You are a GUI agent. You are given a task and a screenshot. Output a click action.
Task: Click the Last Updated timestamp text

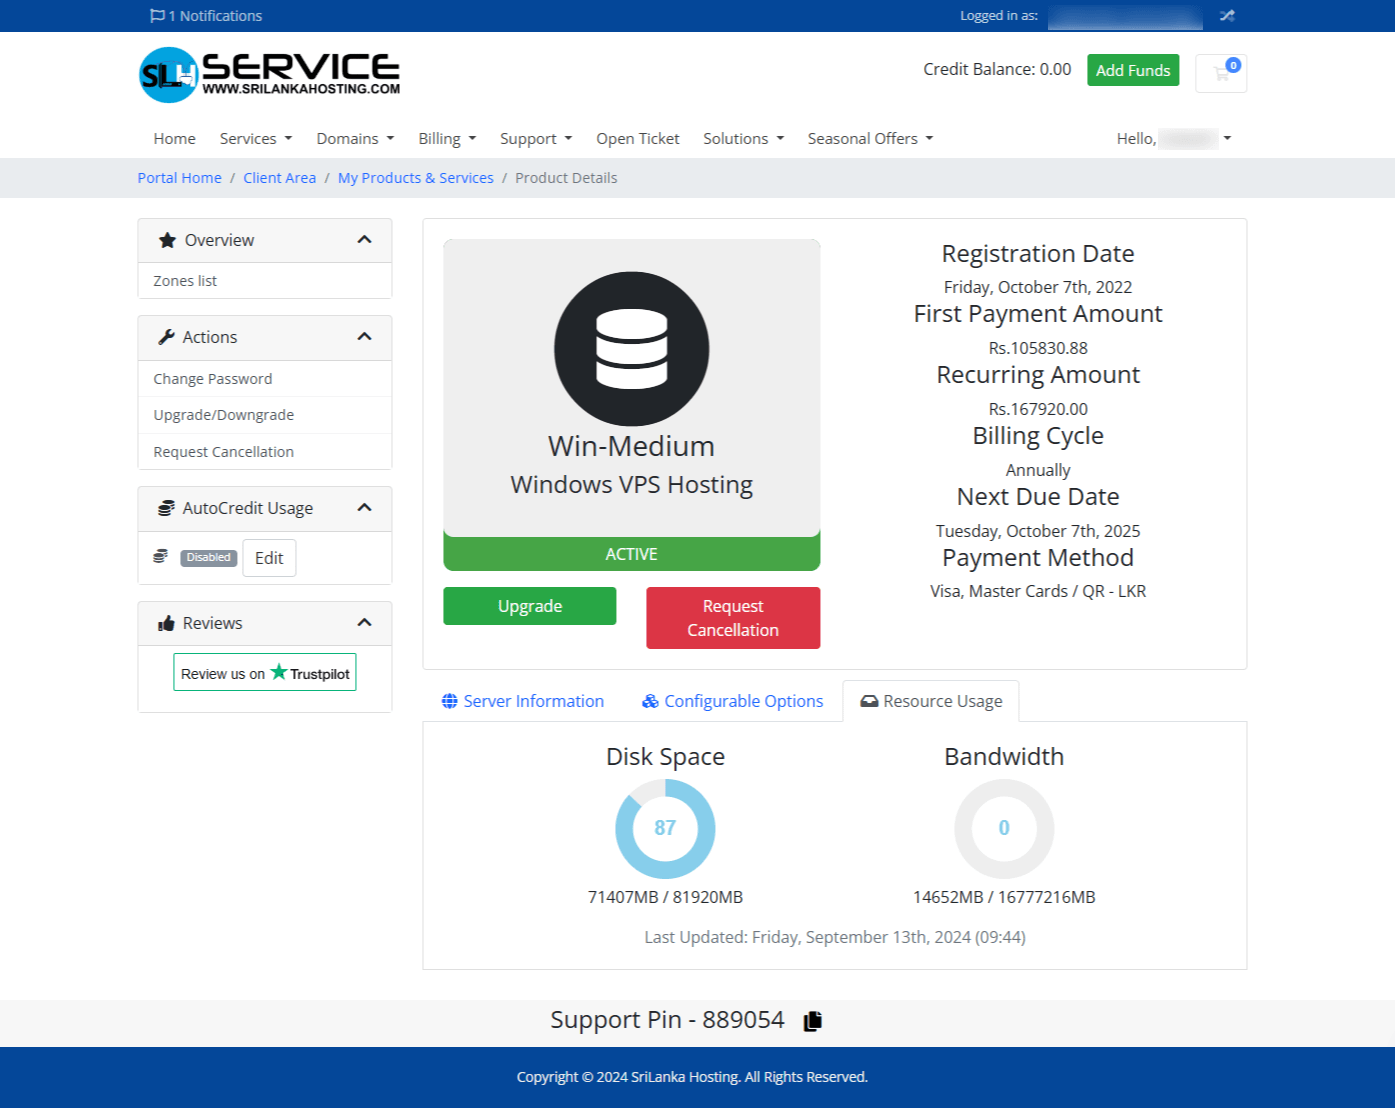tap(835, 937)
